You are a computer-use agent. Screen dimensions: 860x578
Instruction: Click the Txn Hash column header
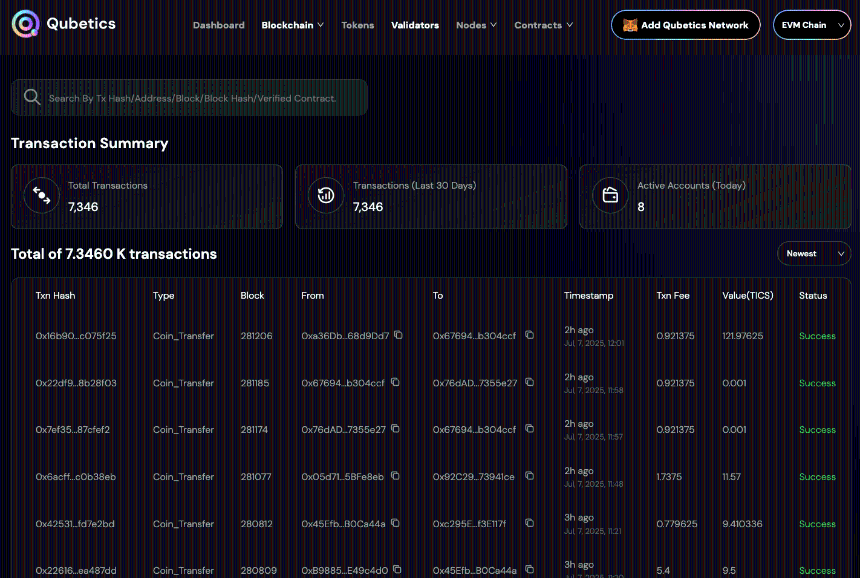click(55, 296)
